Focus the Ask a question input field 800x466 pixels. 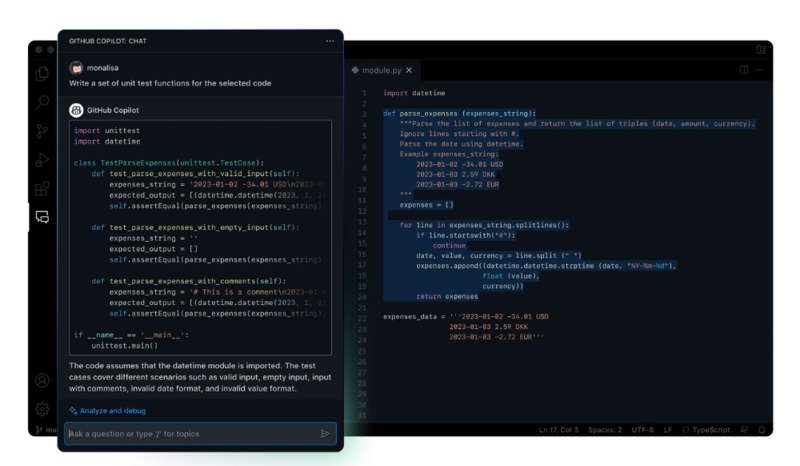[190, 434]
